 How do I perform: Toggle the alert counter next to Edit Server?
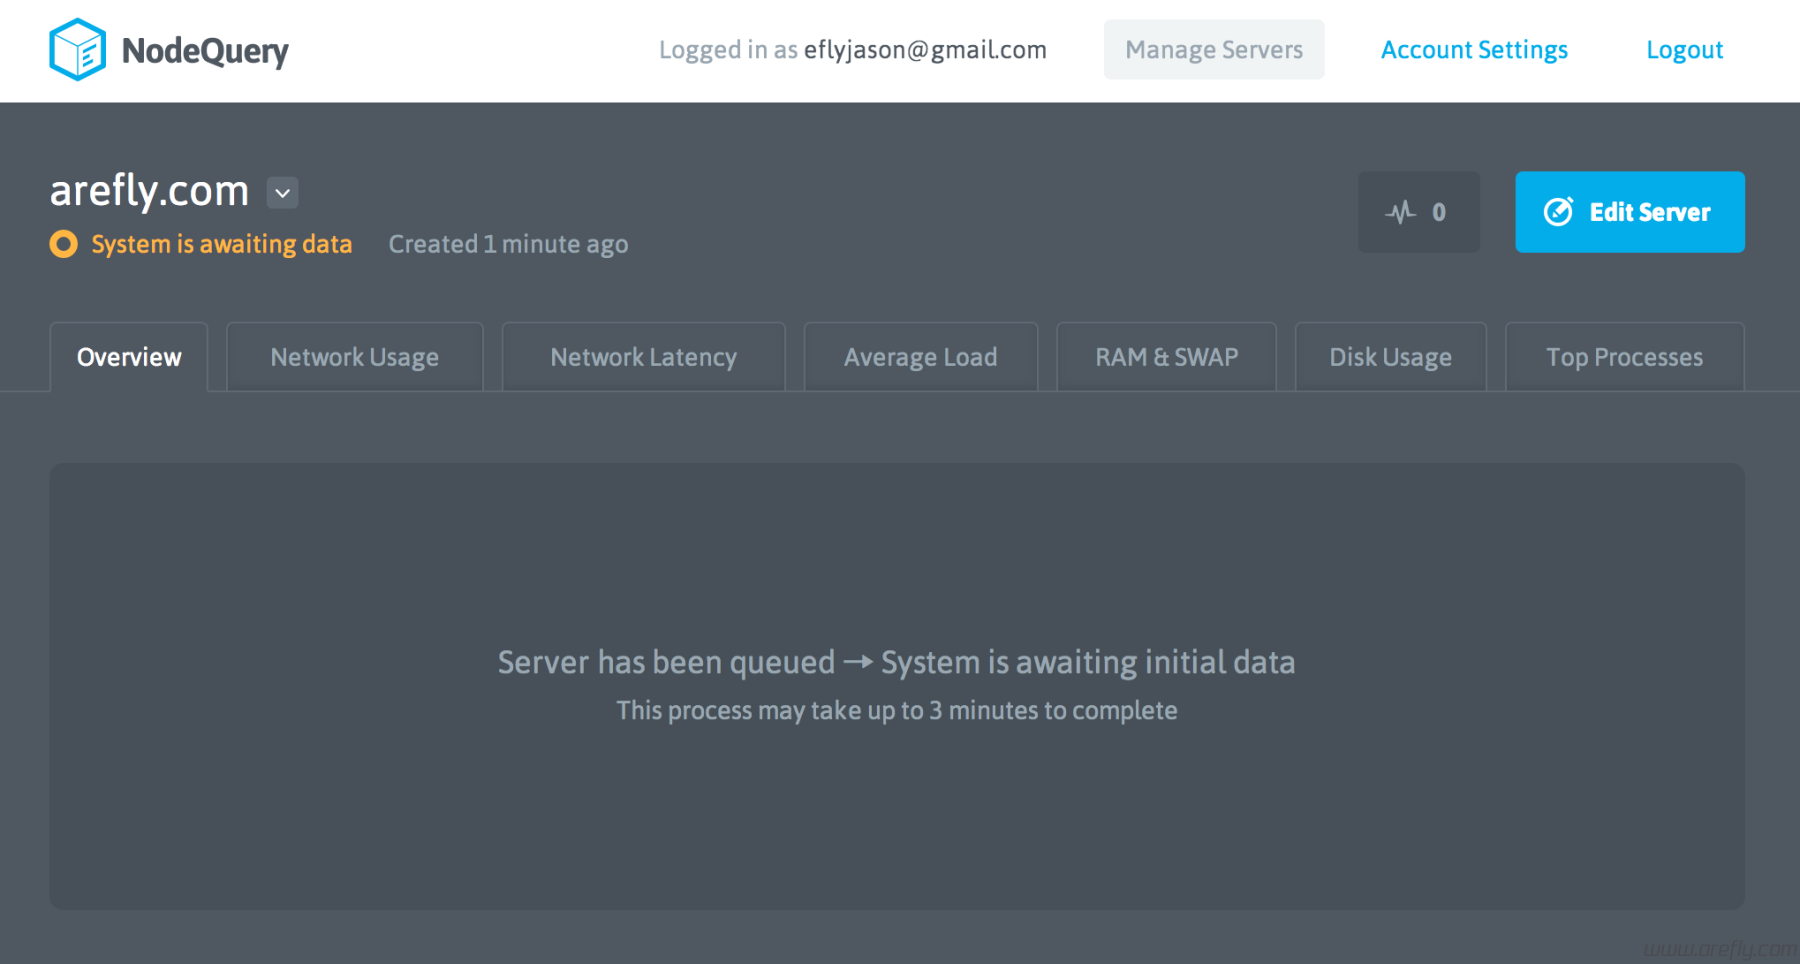click(1418, 212)
